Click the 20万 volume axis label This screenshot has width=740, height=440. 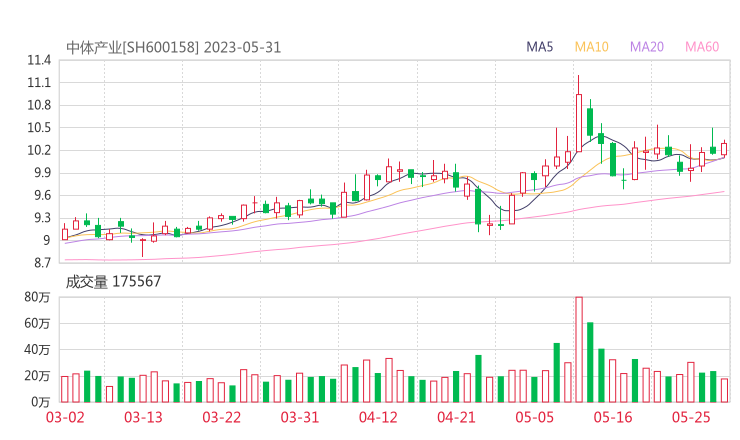coord(37,376)
